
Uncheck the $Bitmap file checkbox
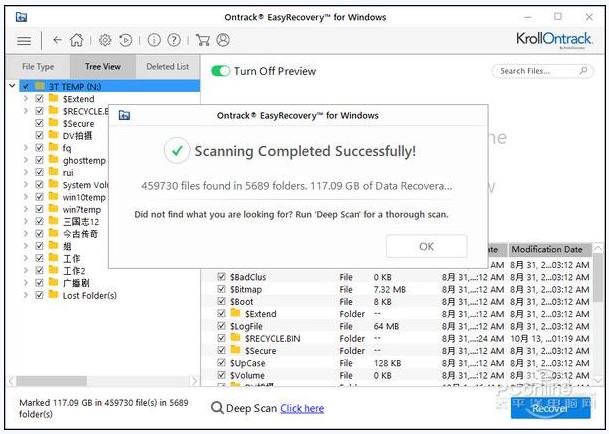221,289
